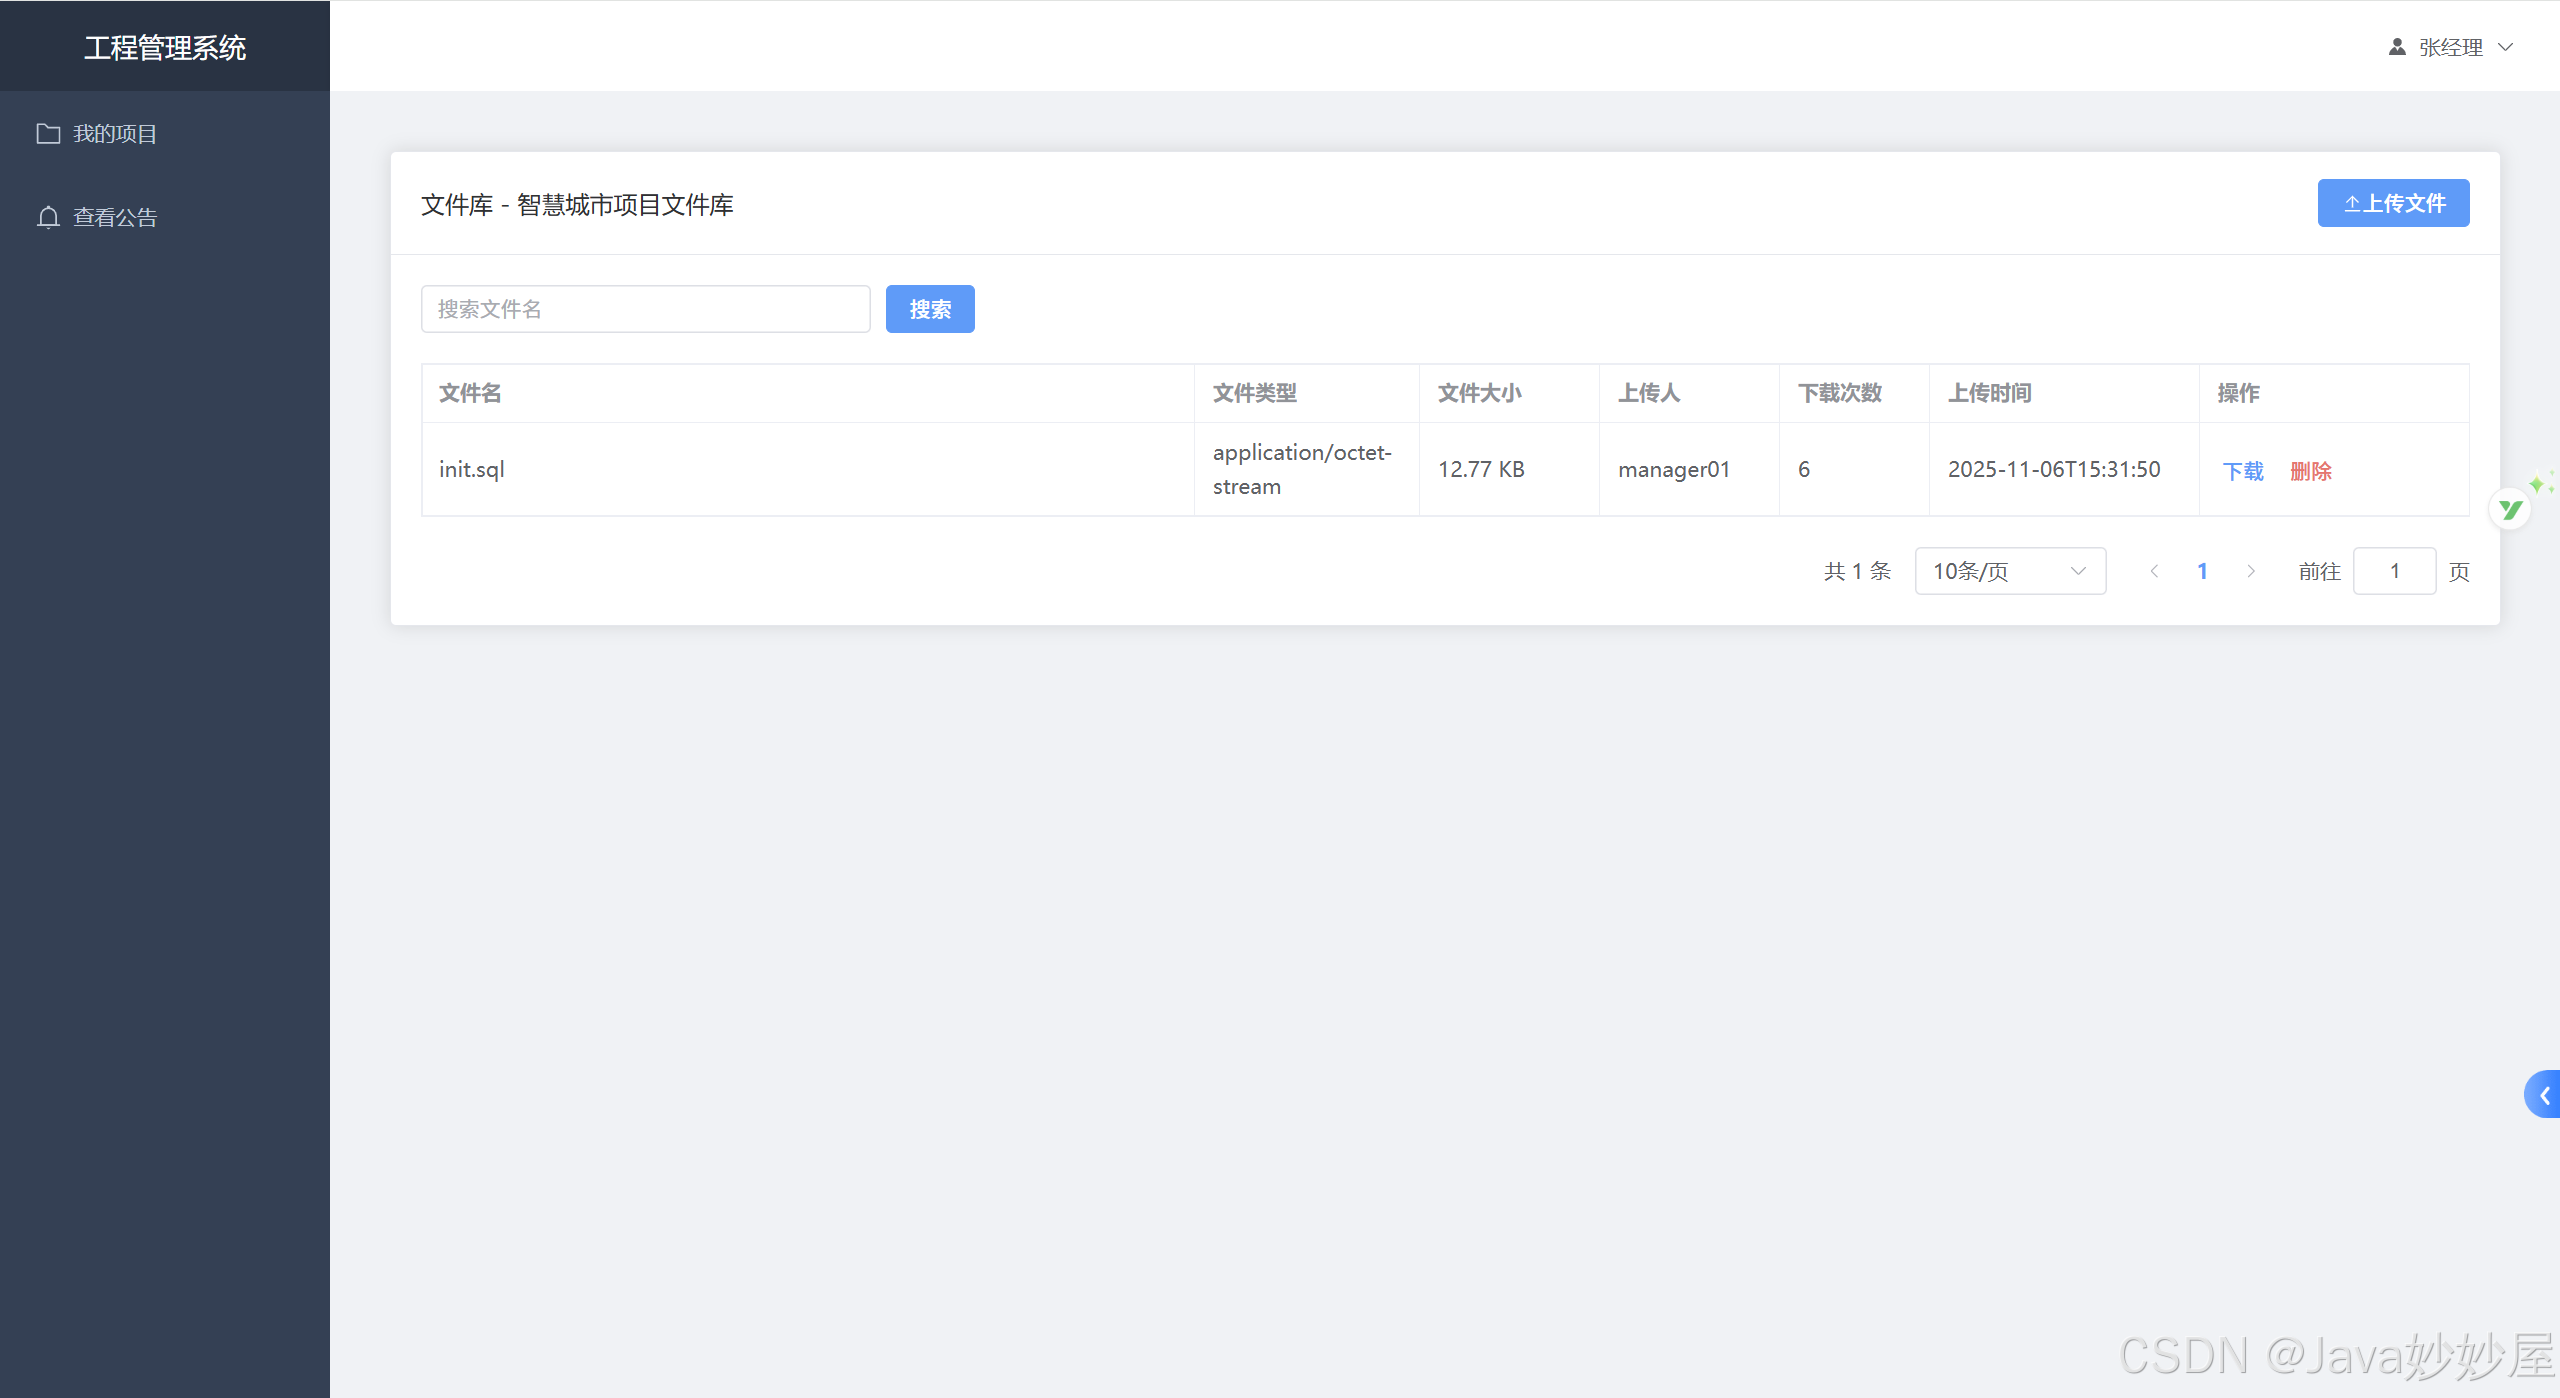Click the 张经理 username

pyautogui.click(x=2451, y=47)
